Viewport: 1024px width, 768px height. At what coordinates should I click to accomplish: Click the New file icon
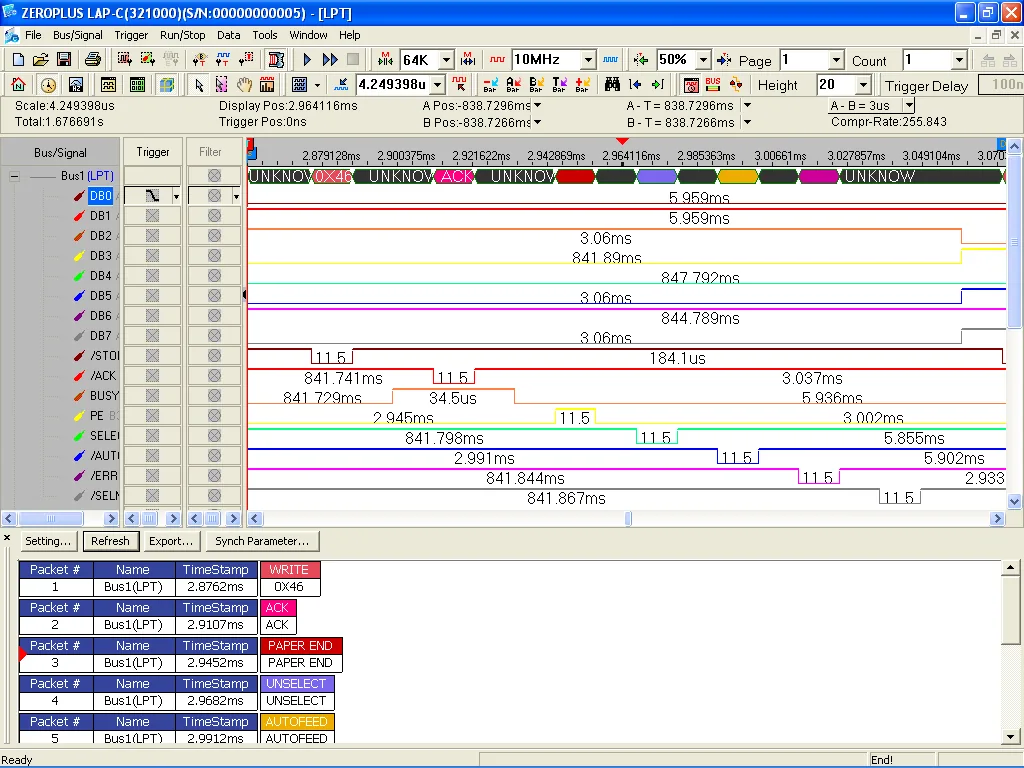point(18,60)
